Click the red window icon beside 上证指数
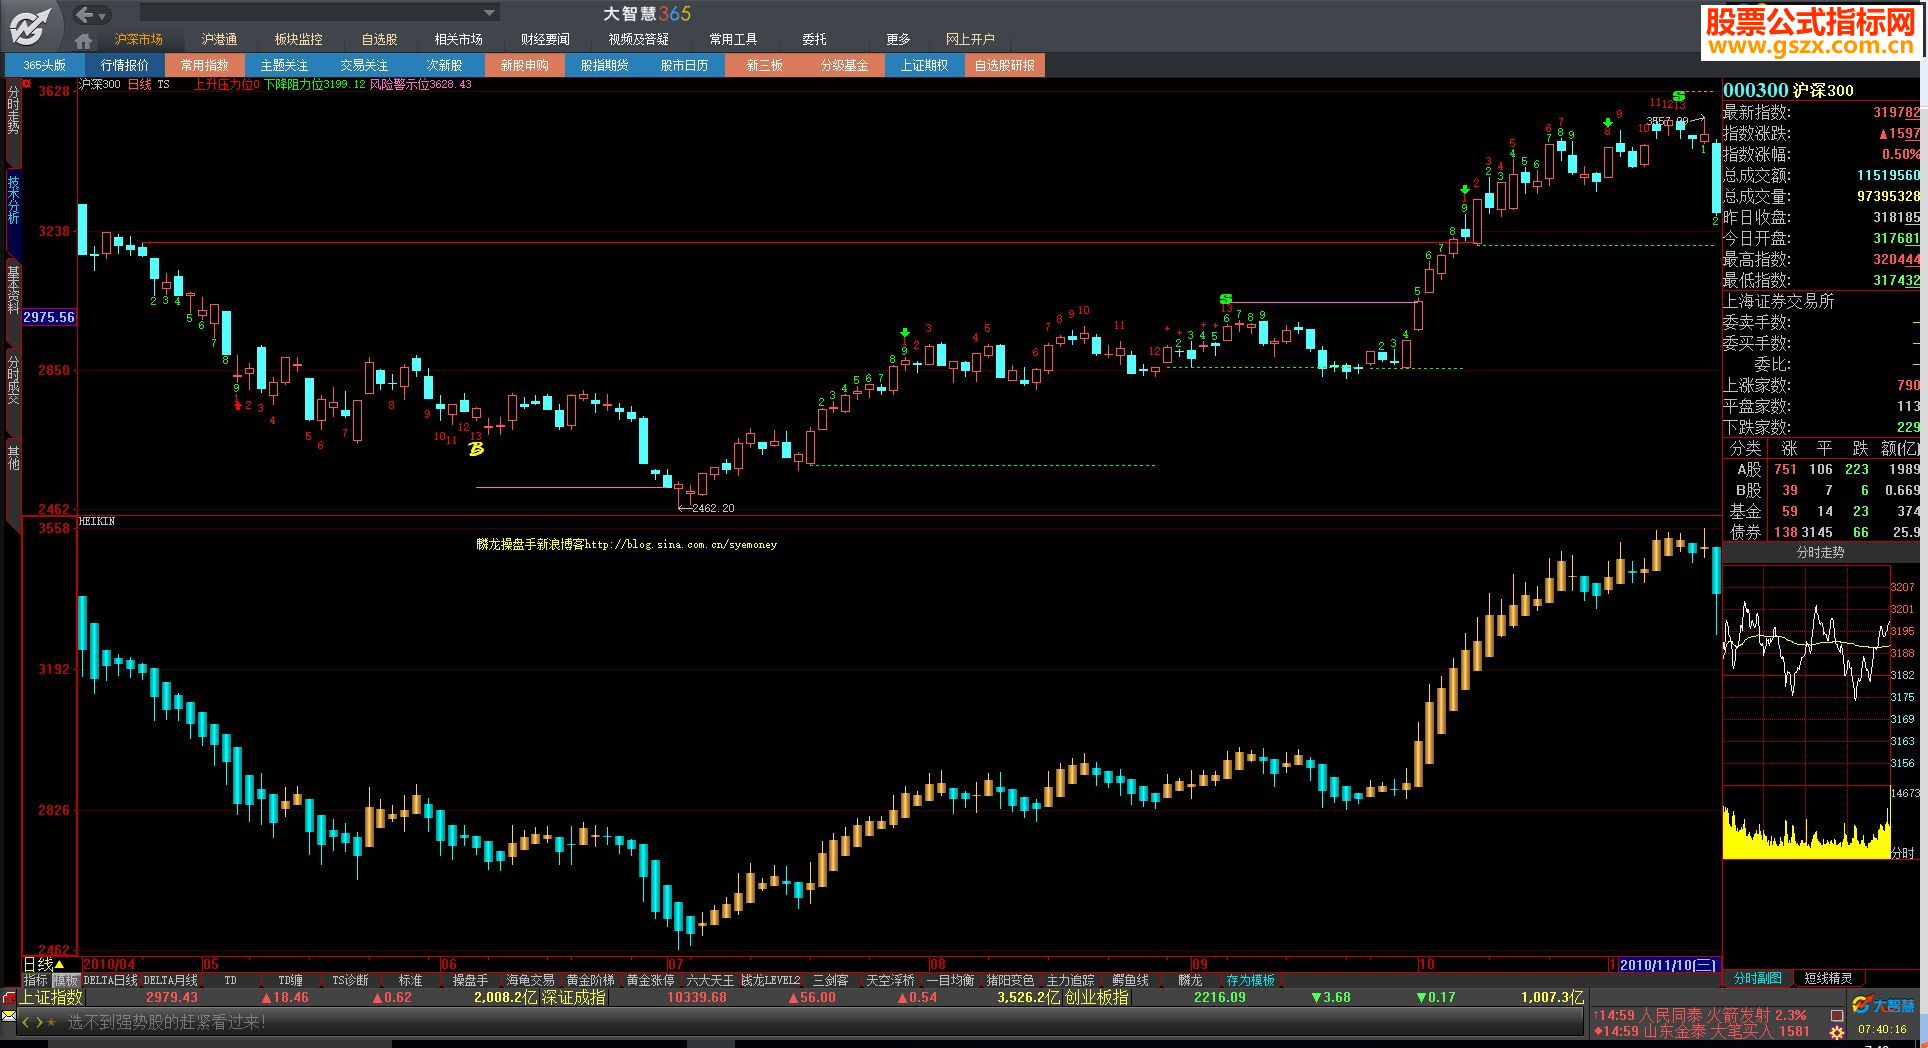 click(9, 998)
